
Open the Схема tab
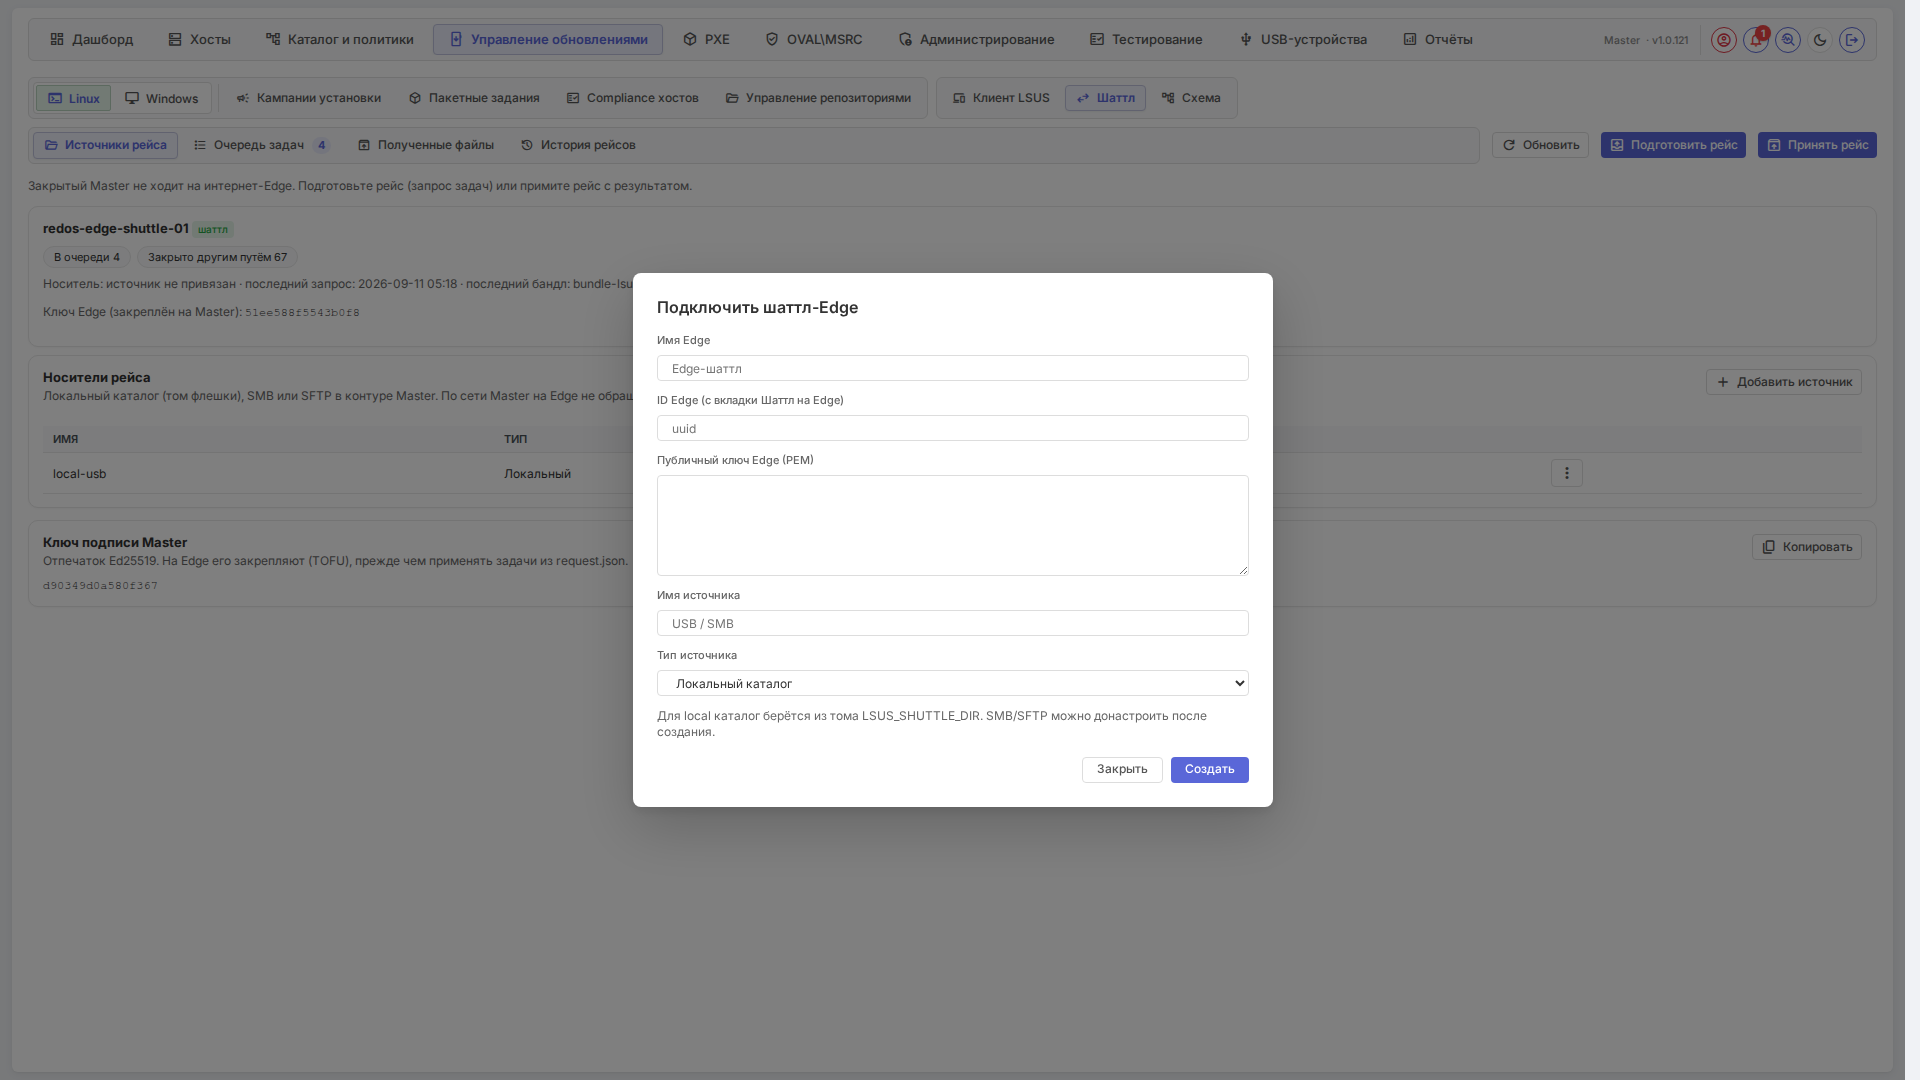tap(1191, 98)
